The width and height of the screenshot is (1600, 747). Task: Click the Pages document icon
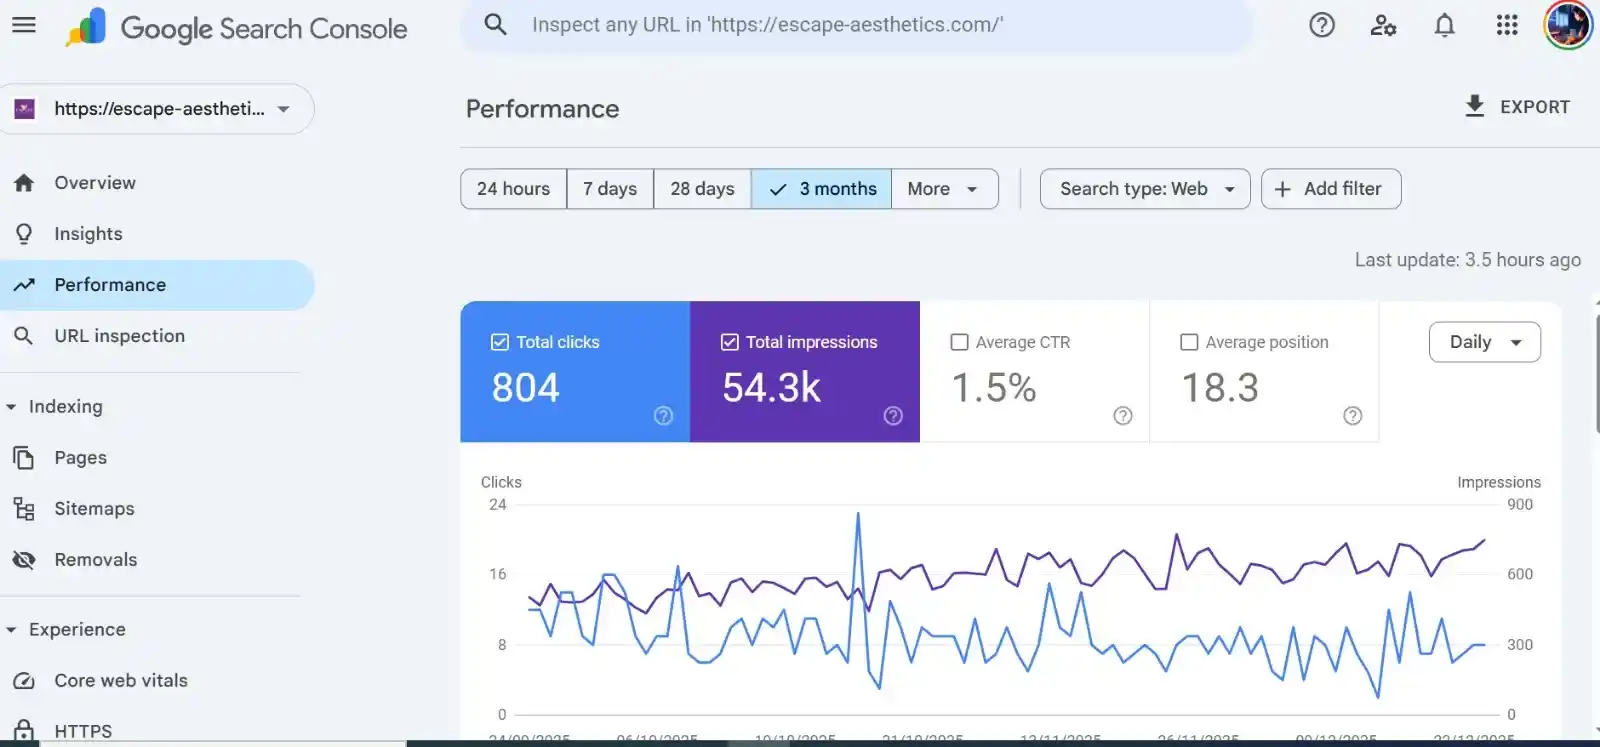coord(24,458)
